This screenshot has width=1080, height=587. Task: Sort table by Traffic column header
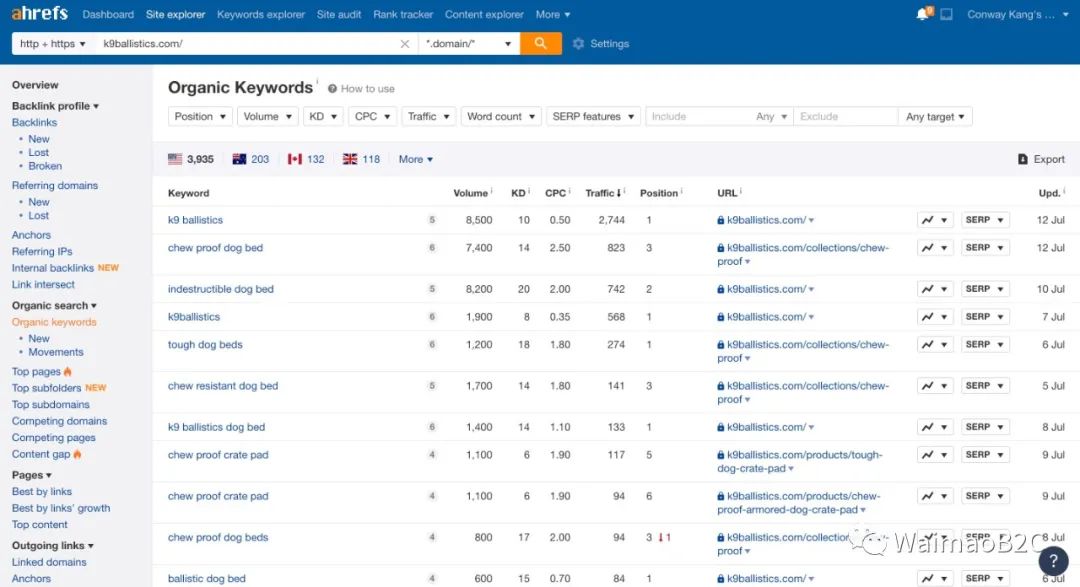tap(600, 193)
